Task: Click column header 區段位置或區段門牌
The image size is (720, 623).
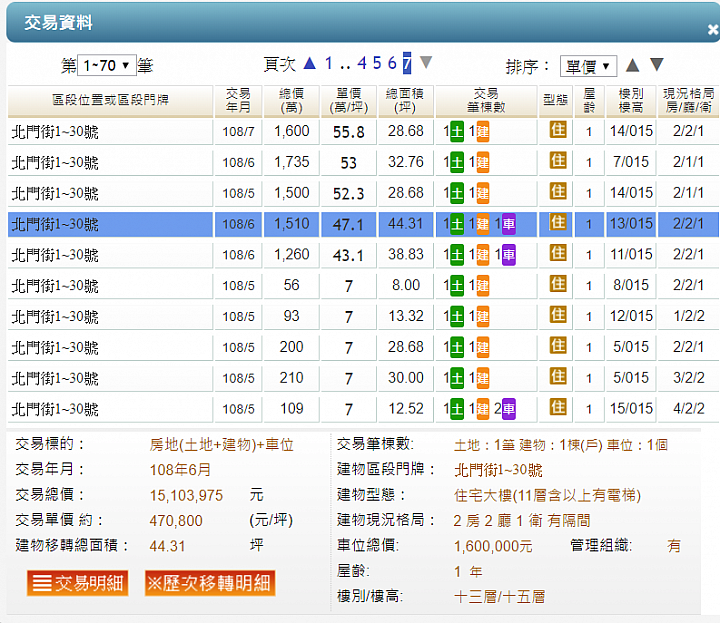Action: pyautogui.click(x=110, y=100)
